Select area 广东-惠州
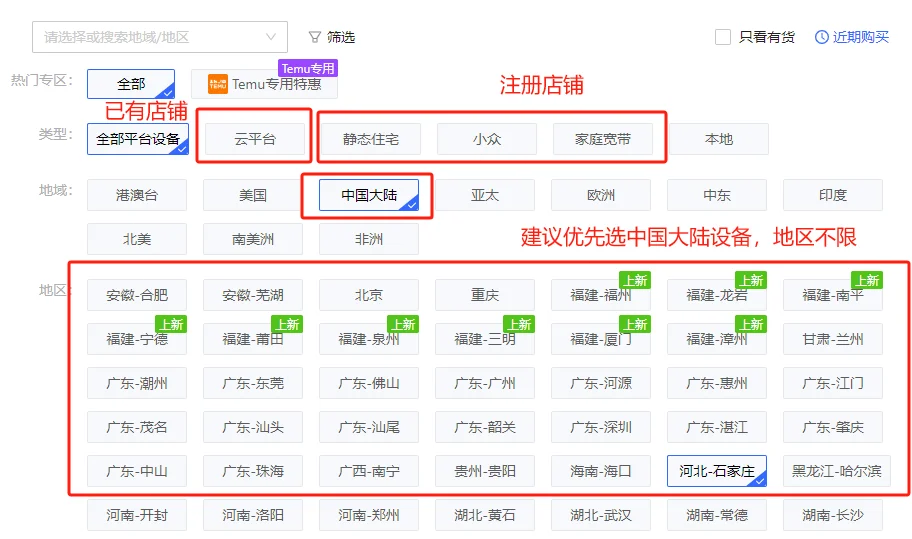Screen dimensions: 912x539 [717, 383]
